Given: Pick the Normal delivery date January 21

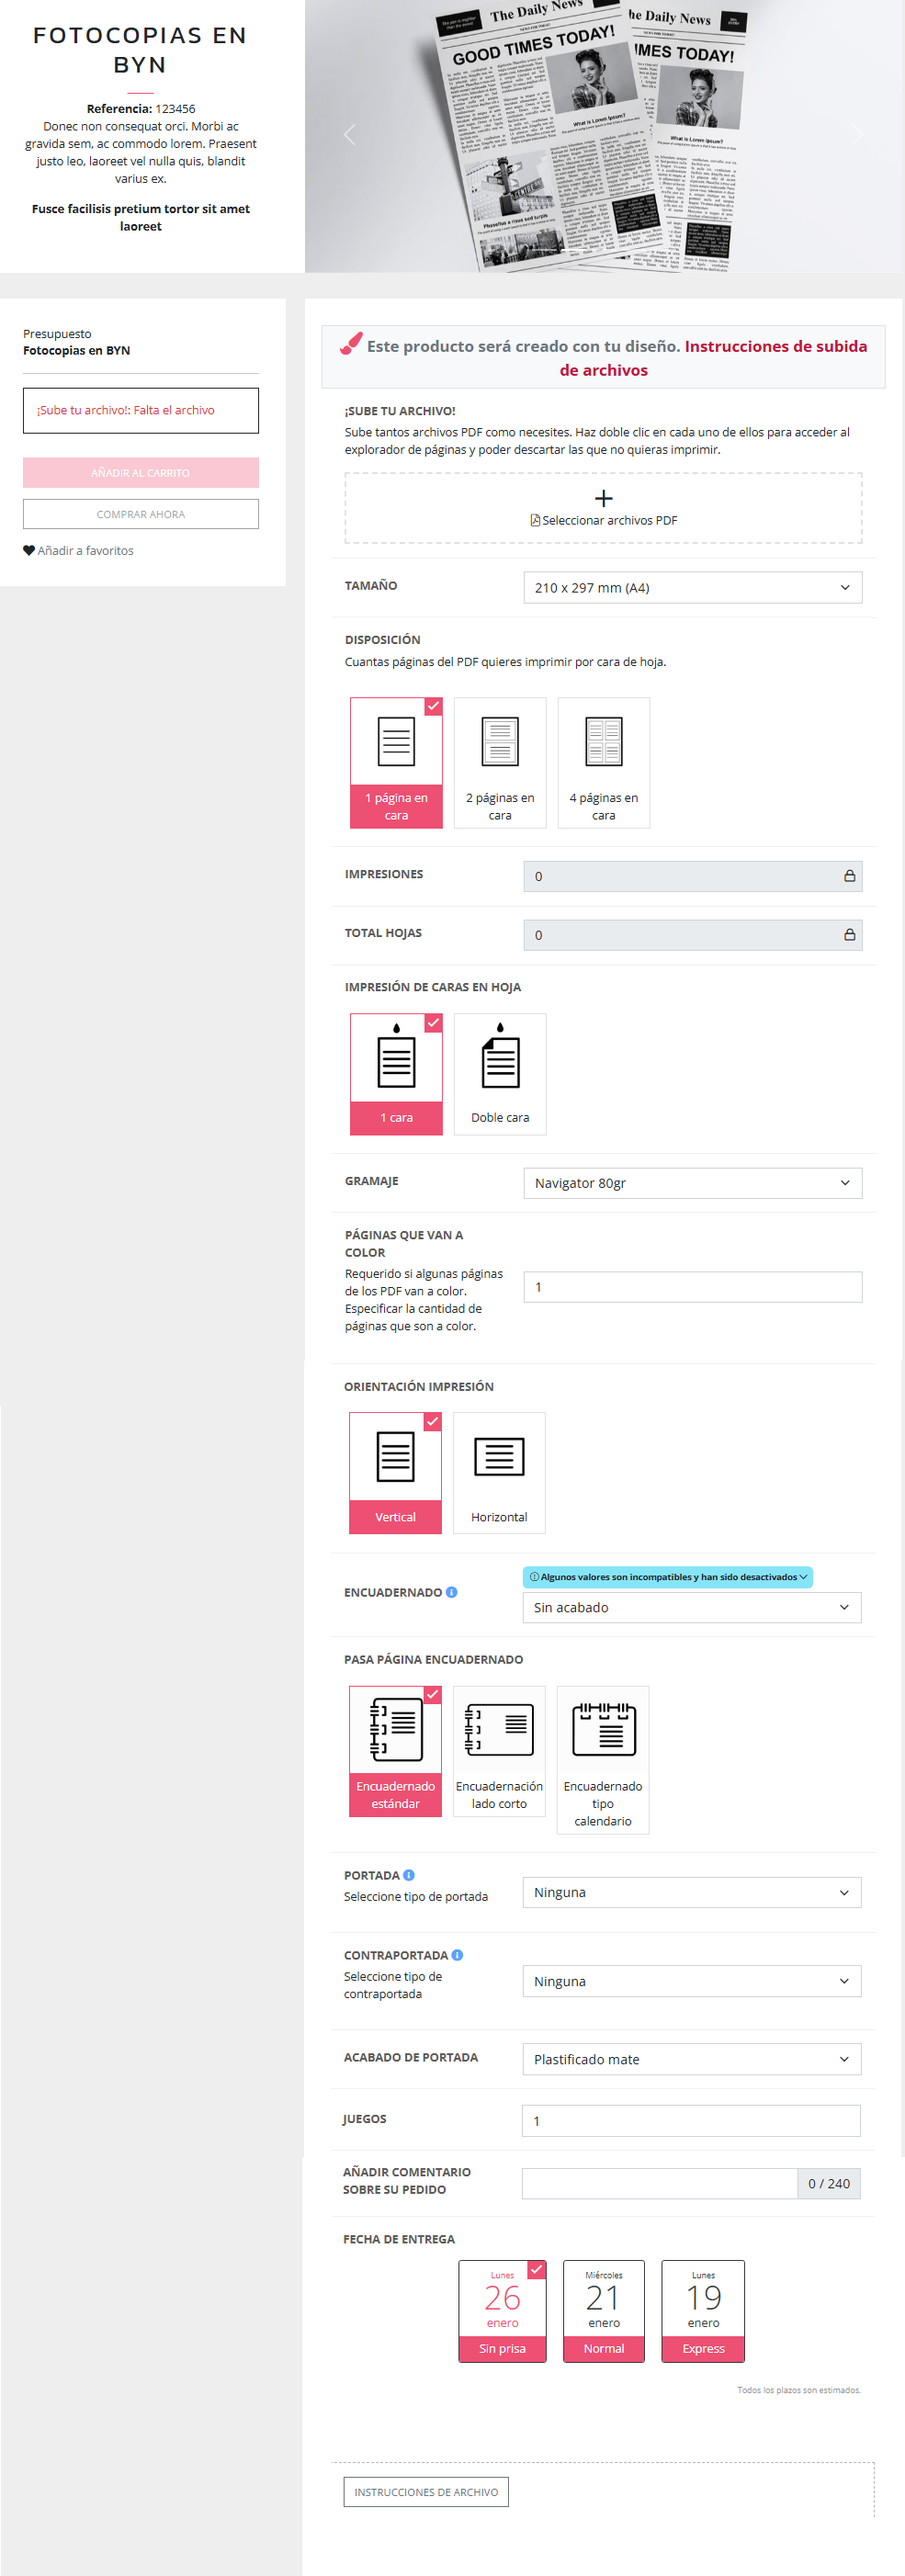Looking at the screenshot, I should pos(603,2310).
